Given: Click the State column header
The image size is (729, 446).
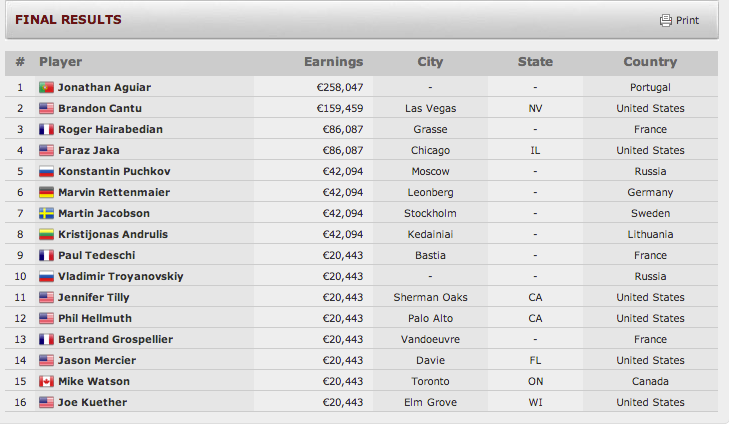Looking at the screenshot, I should 535,62.
